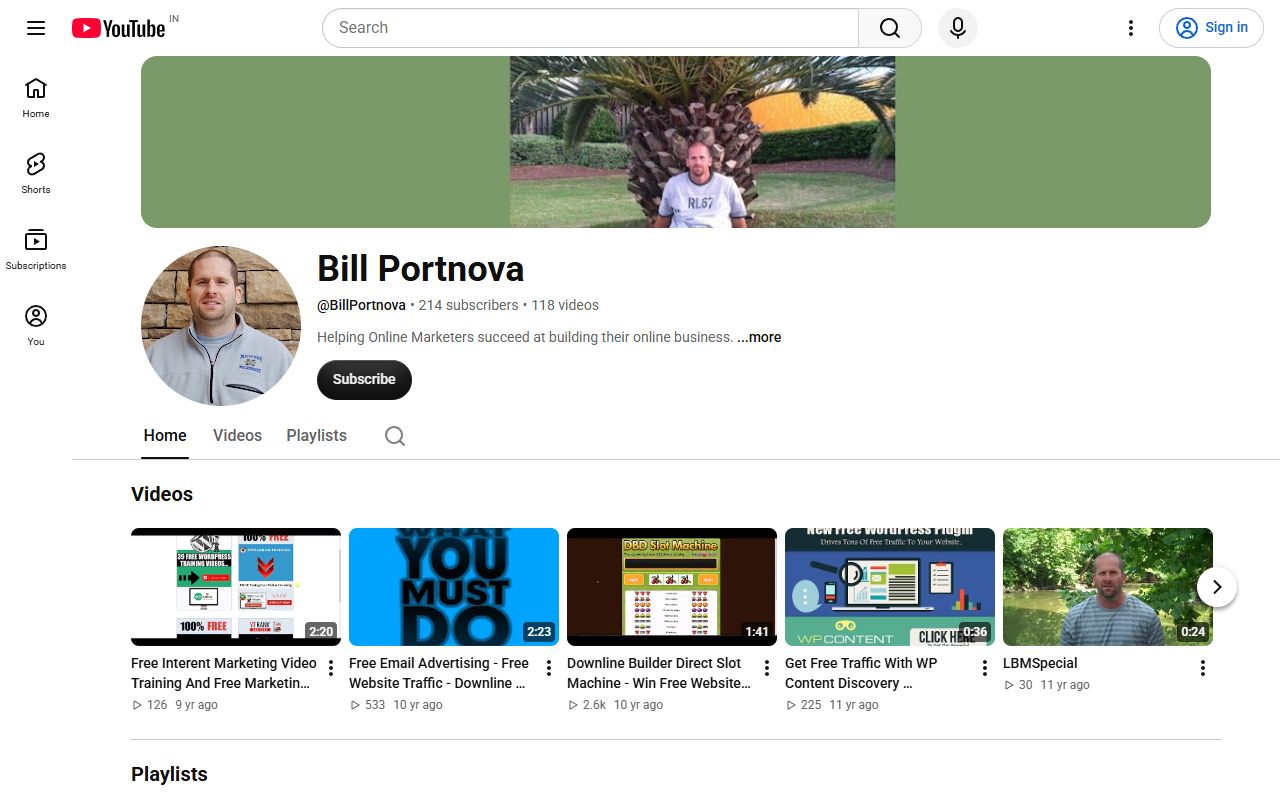The width and height of the screenshot is (1280, 800).
Task: Click the search magnifier button
Action: click(890, 28)
